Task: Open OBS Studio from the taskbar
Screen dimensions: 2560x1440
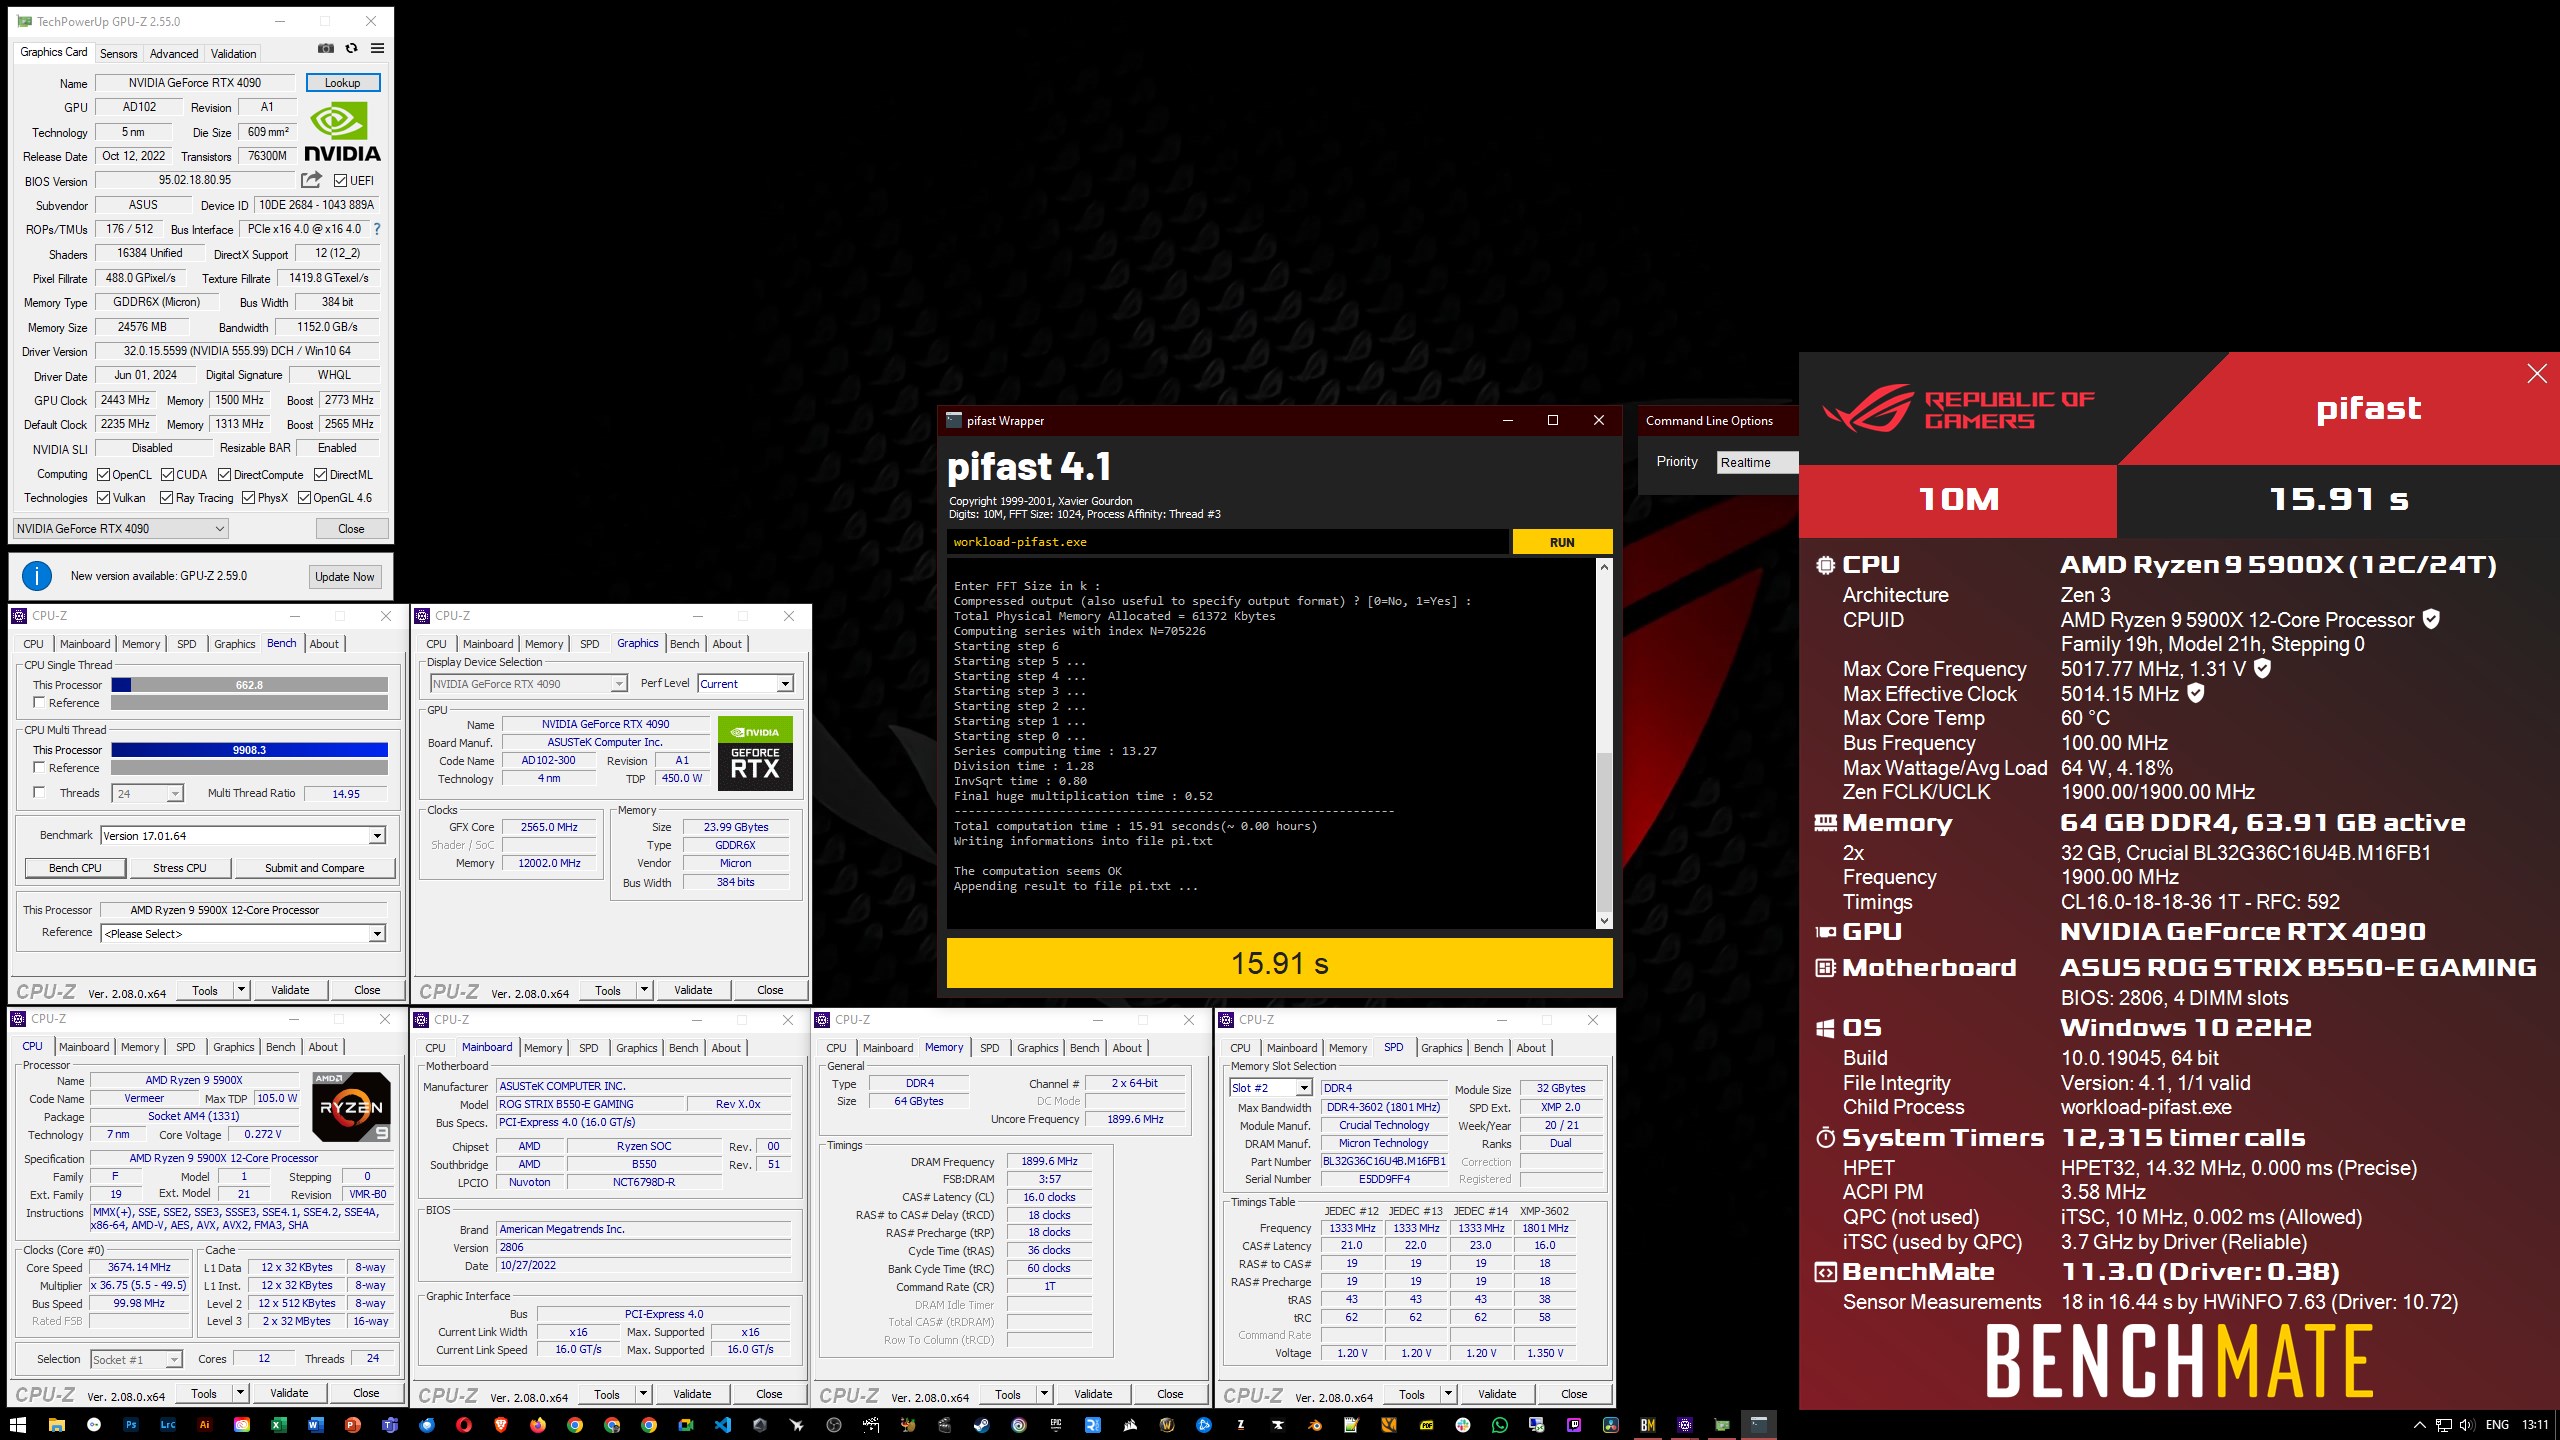Action: 834,1425
